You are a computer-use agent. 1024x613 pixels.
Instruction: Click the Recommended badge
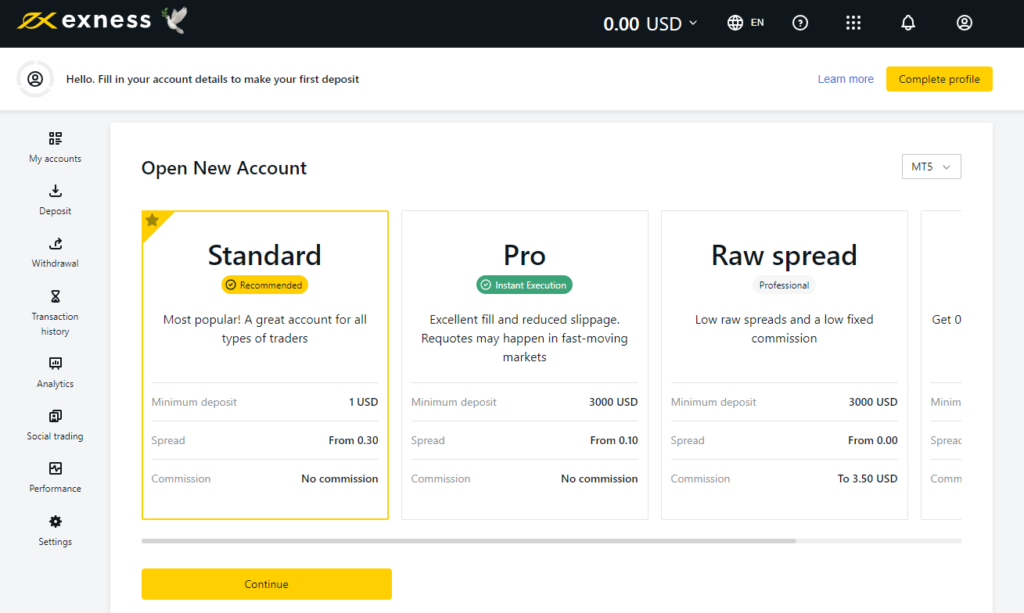point(264,285)
